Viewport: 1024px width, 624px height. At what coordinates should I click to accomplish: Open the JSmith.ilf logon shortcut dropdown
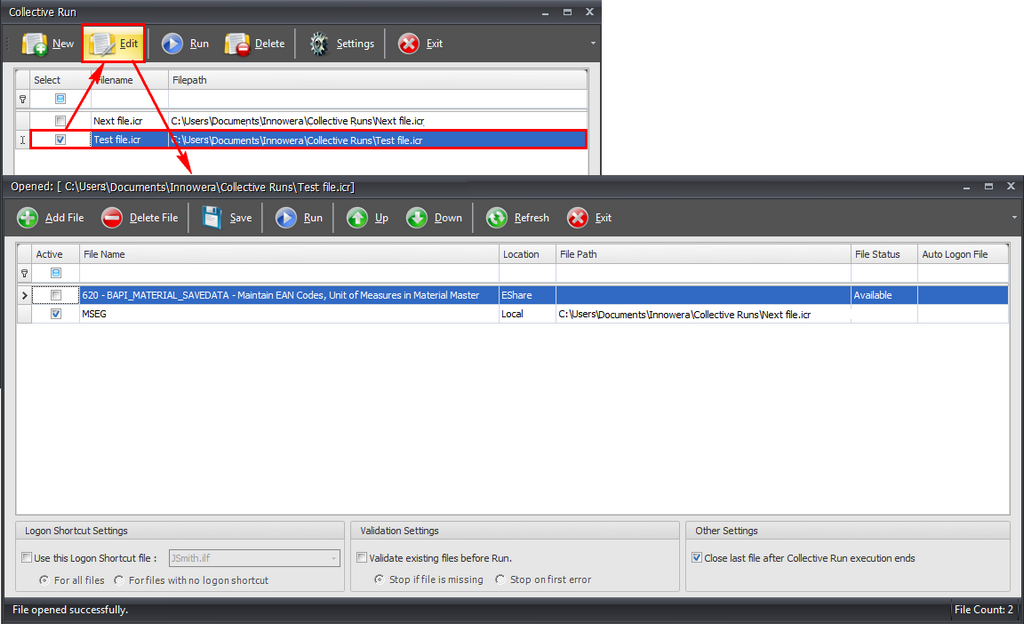[x=334, y=558]
